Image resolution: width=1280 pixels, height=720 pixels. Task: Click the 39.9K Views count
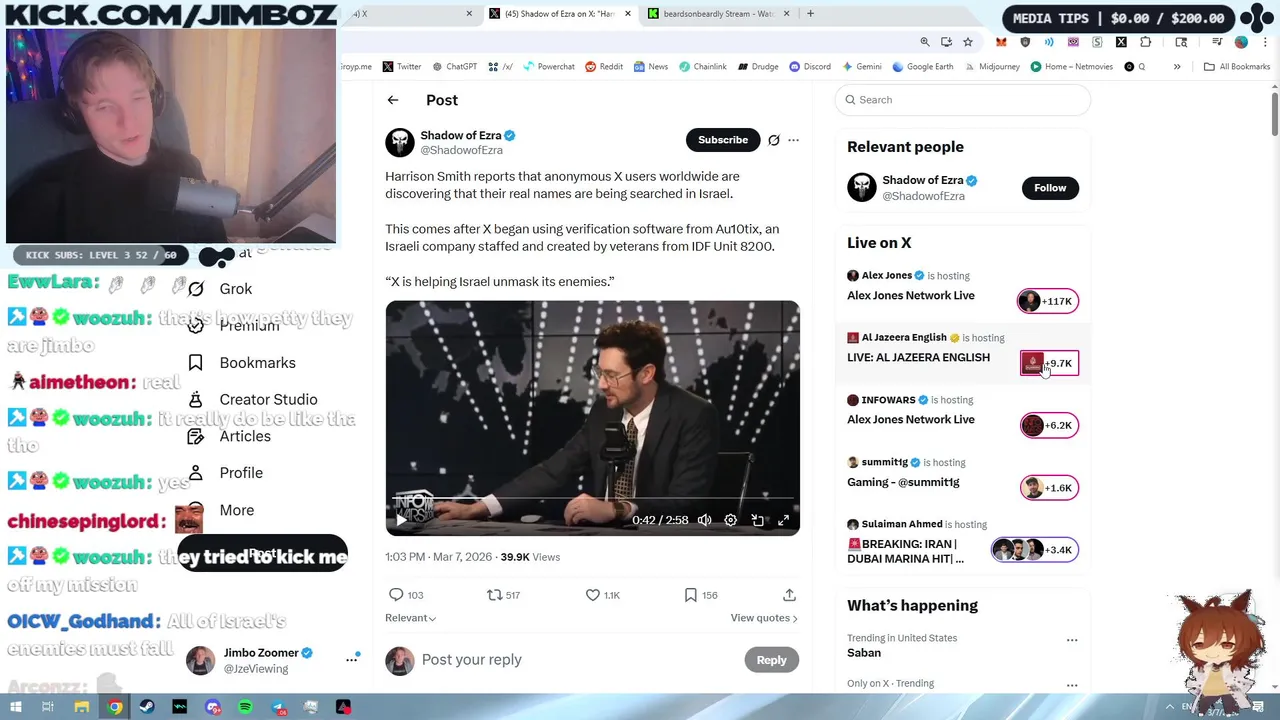530,557
